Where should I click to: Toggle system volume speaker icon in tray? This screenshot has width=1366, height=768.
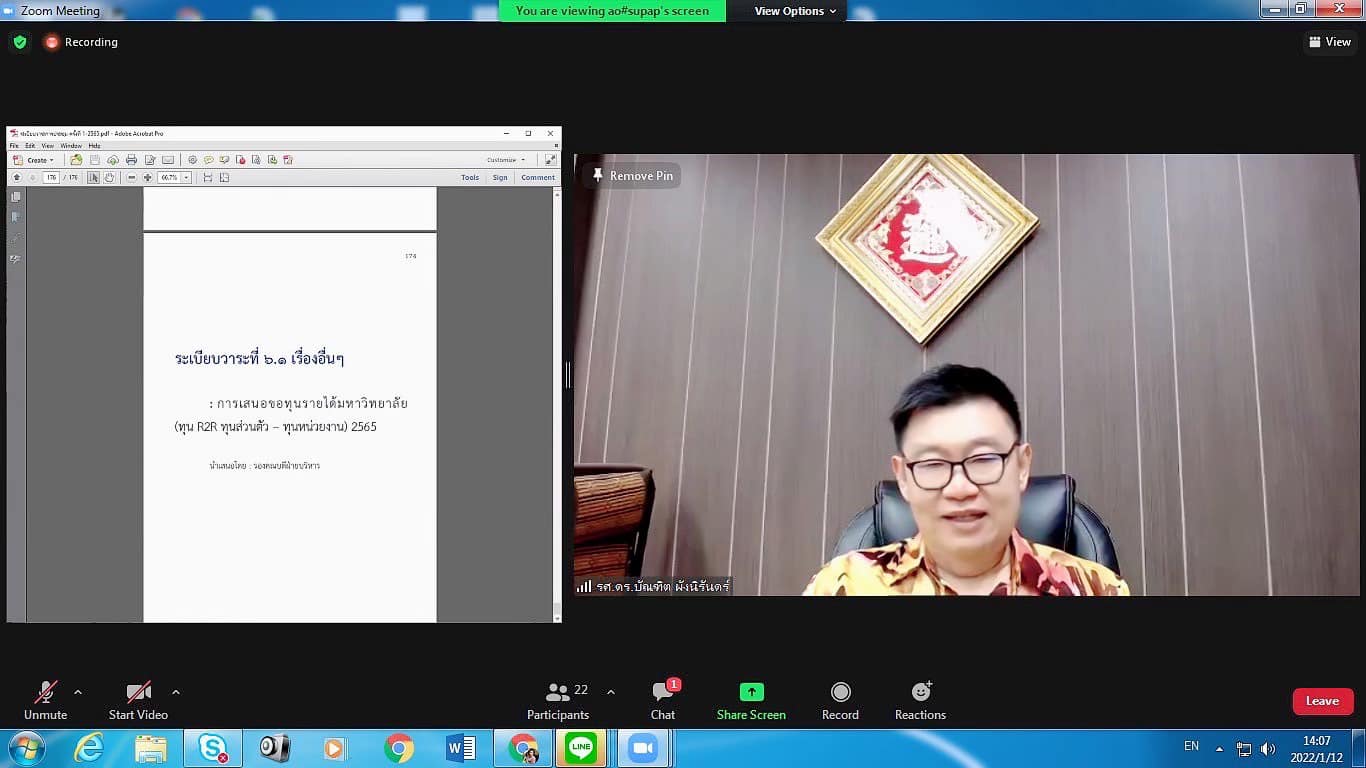pos(1268,748)
